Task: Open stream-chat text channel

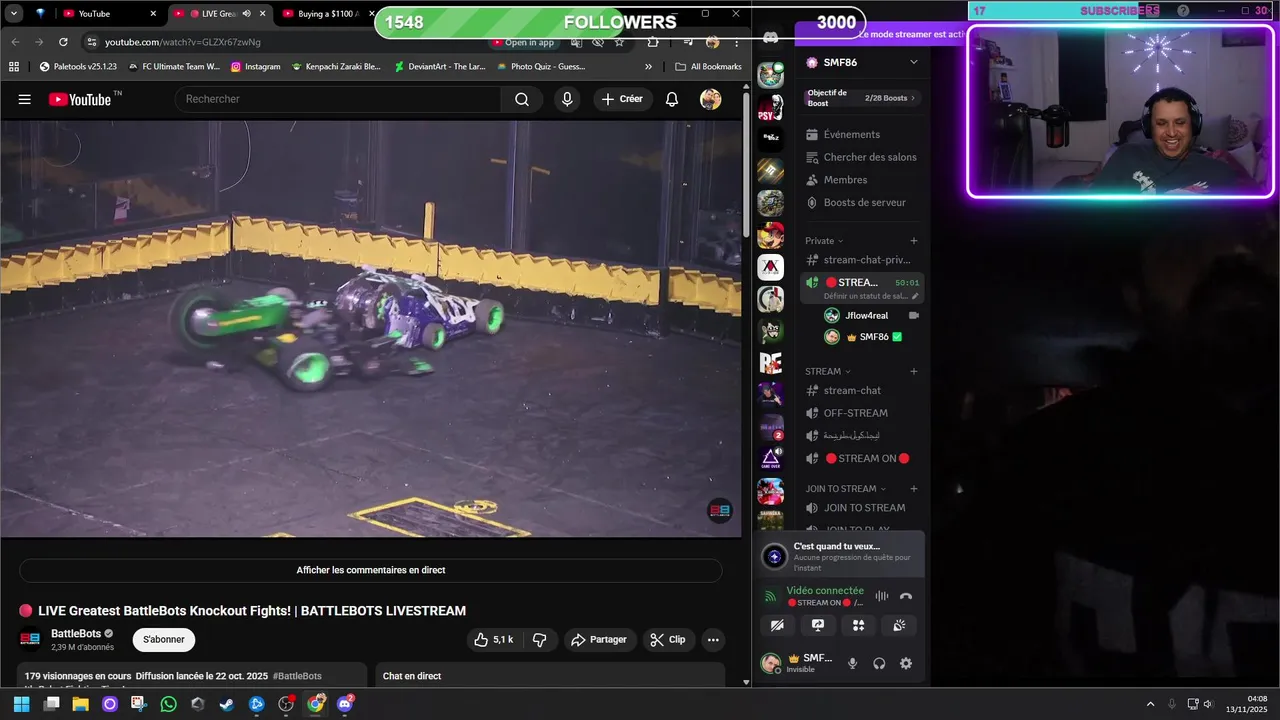Action: coord(862,391)
